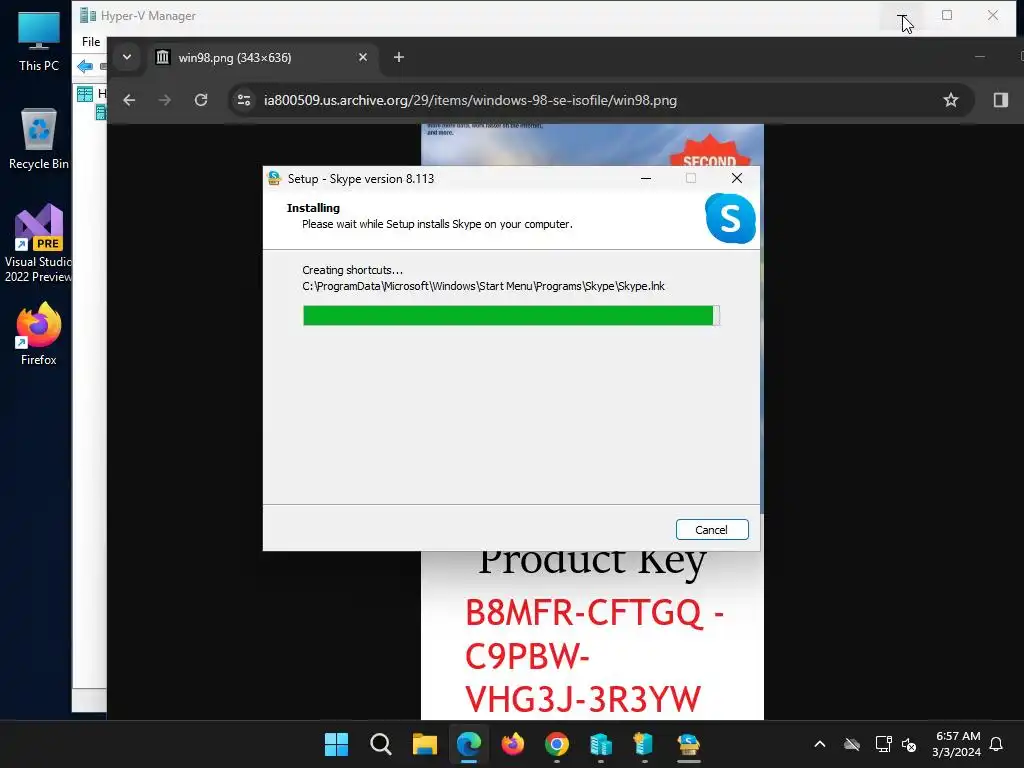The image size is (1024, 768).
Task: Close the win98.png tab
Action: click(x=363, y=57)
